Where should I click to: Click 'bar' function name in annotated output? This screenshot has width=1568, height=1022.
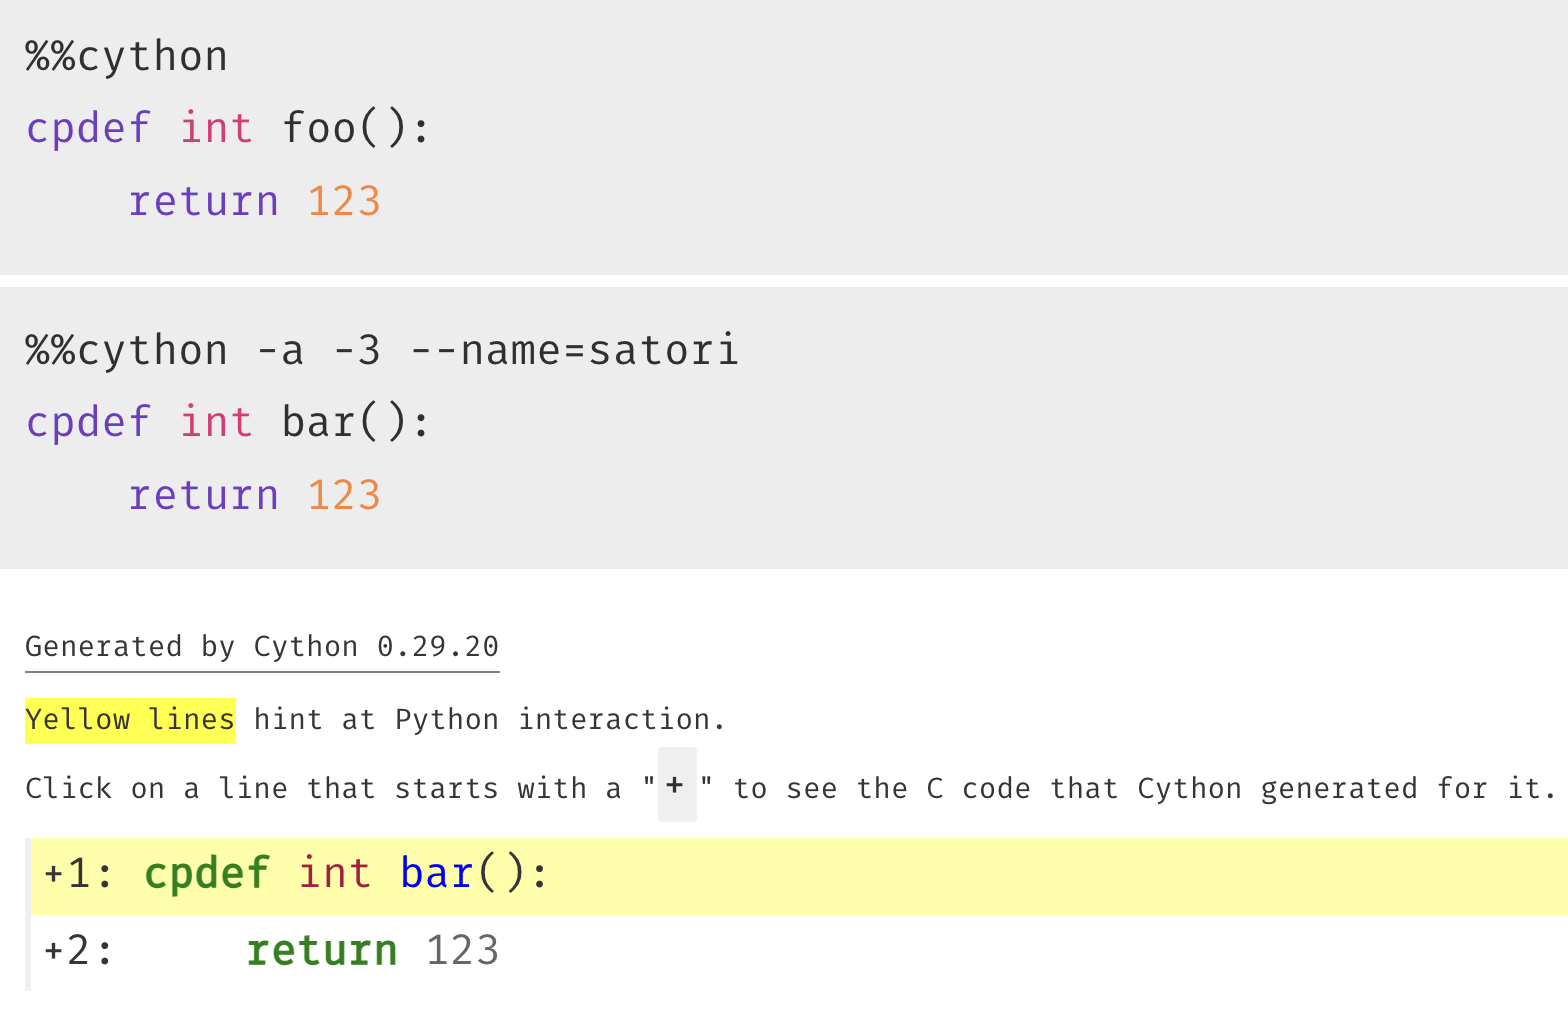click(437, 874)
